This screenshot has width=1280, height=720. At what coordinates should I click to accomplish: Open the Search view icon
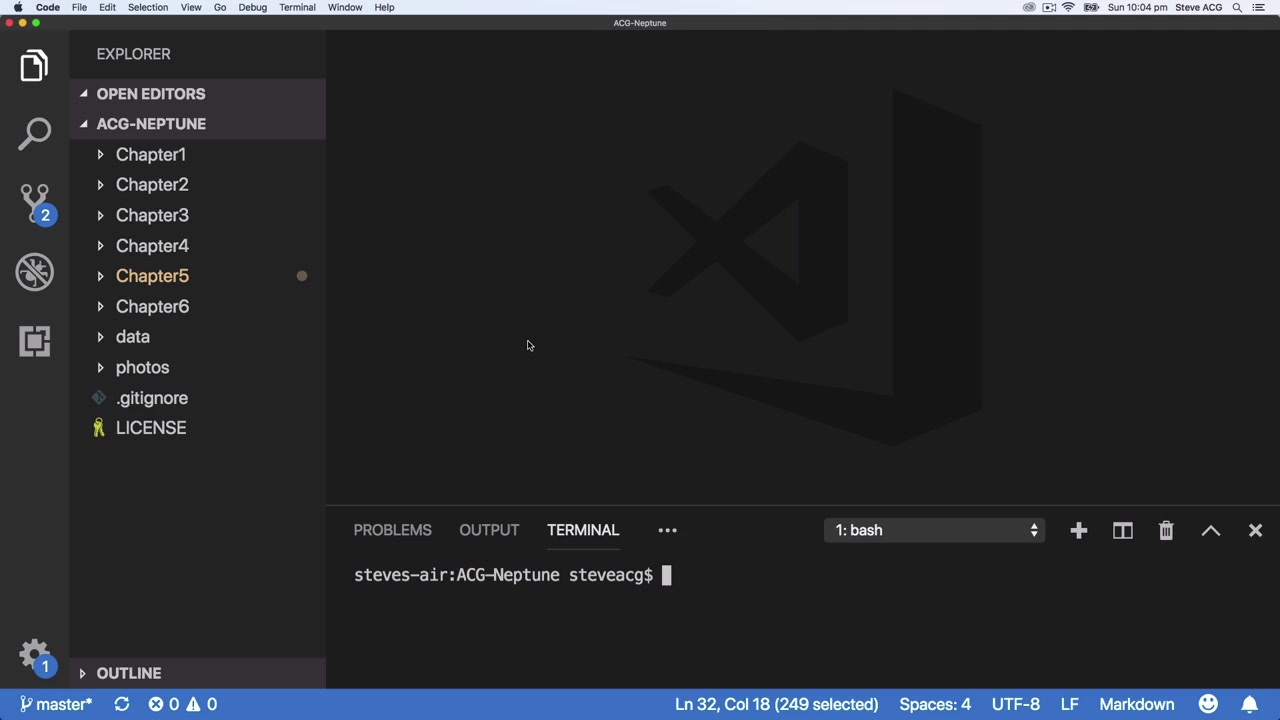34,133
